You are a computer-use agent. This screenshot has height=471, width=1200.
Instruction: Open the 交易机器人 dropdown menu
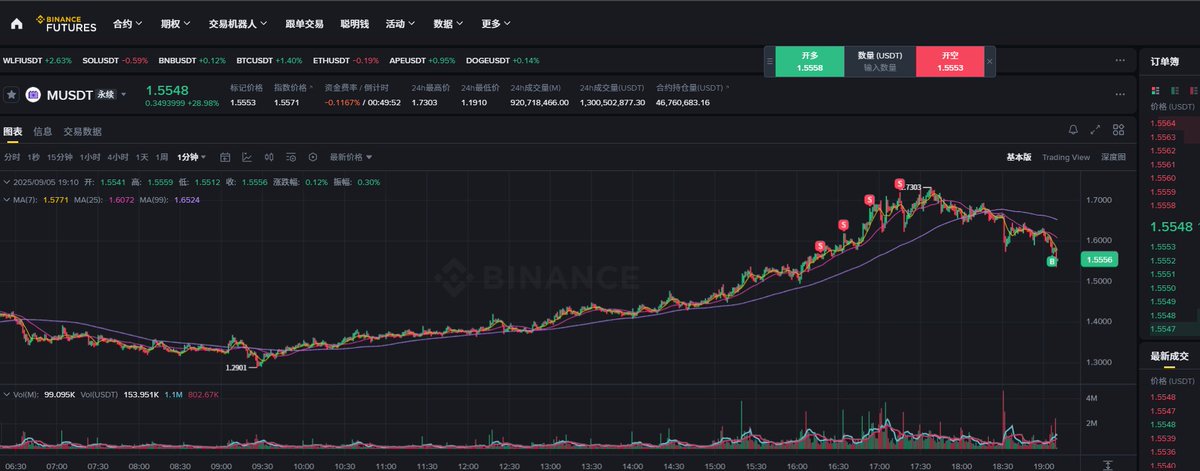pyautogui.click(x=237, y=22)
